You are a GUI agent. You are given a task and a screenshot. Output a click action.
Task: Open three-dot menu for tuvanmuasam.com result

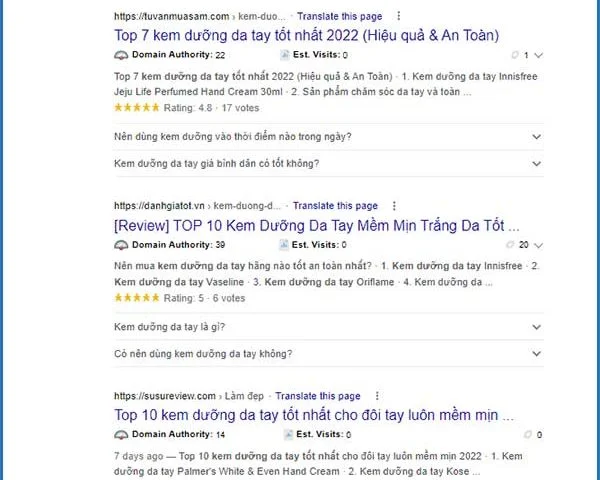pos(399,16)
